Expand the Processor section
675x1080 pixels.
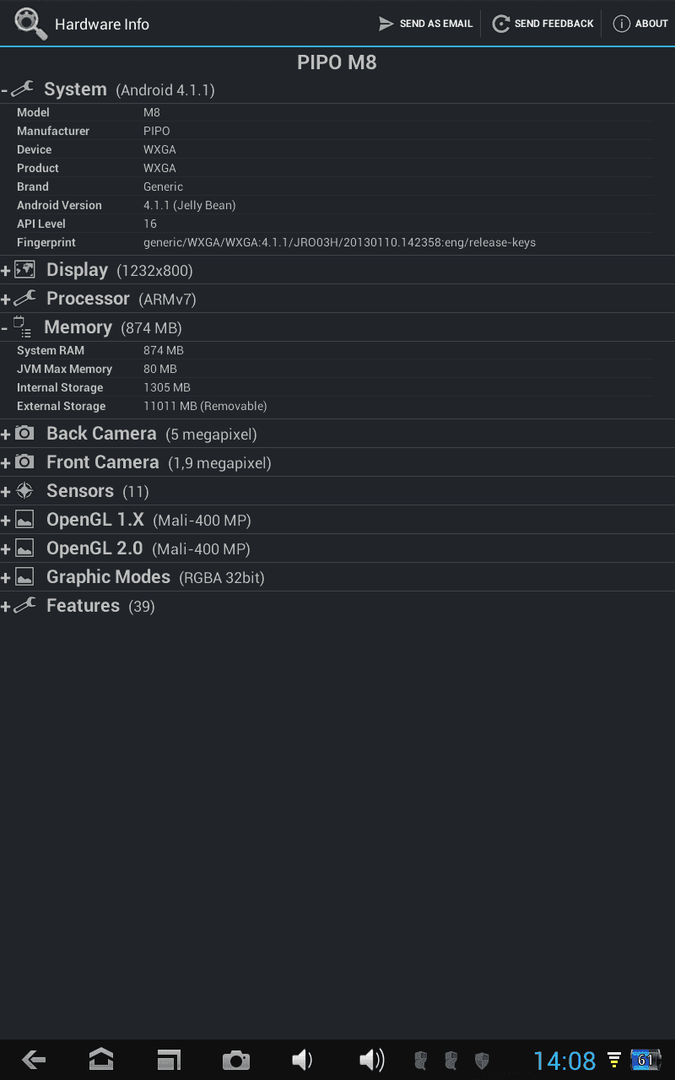tap(338, 299)
